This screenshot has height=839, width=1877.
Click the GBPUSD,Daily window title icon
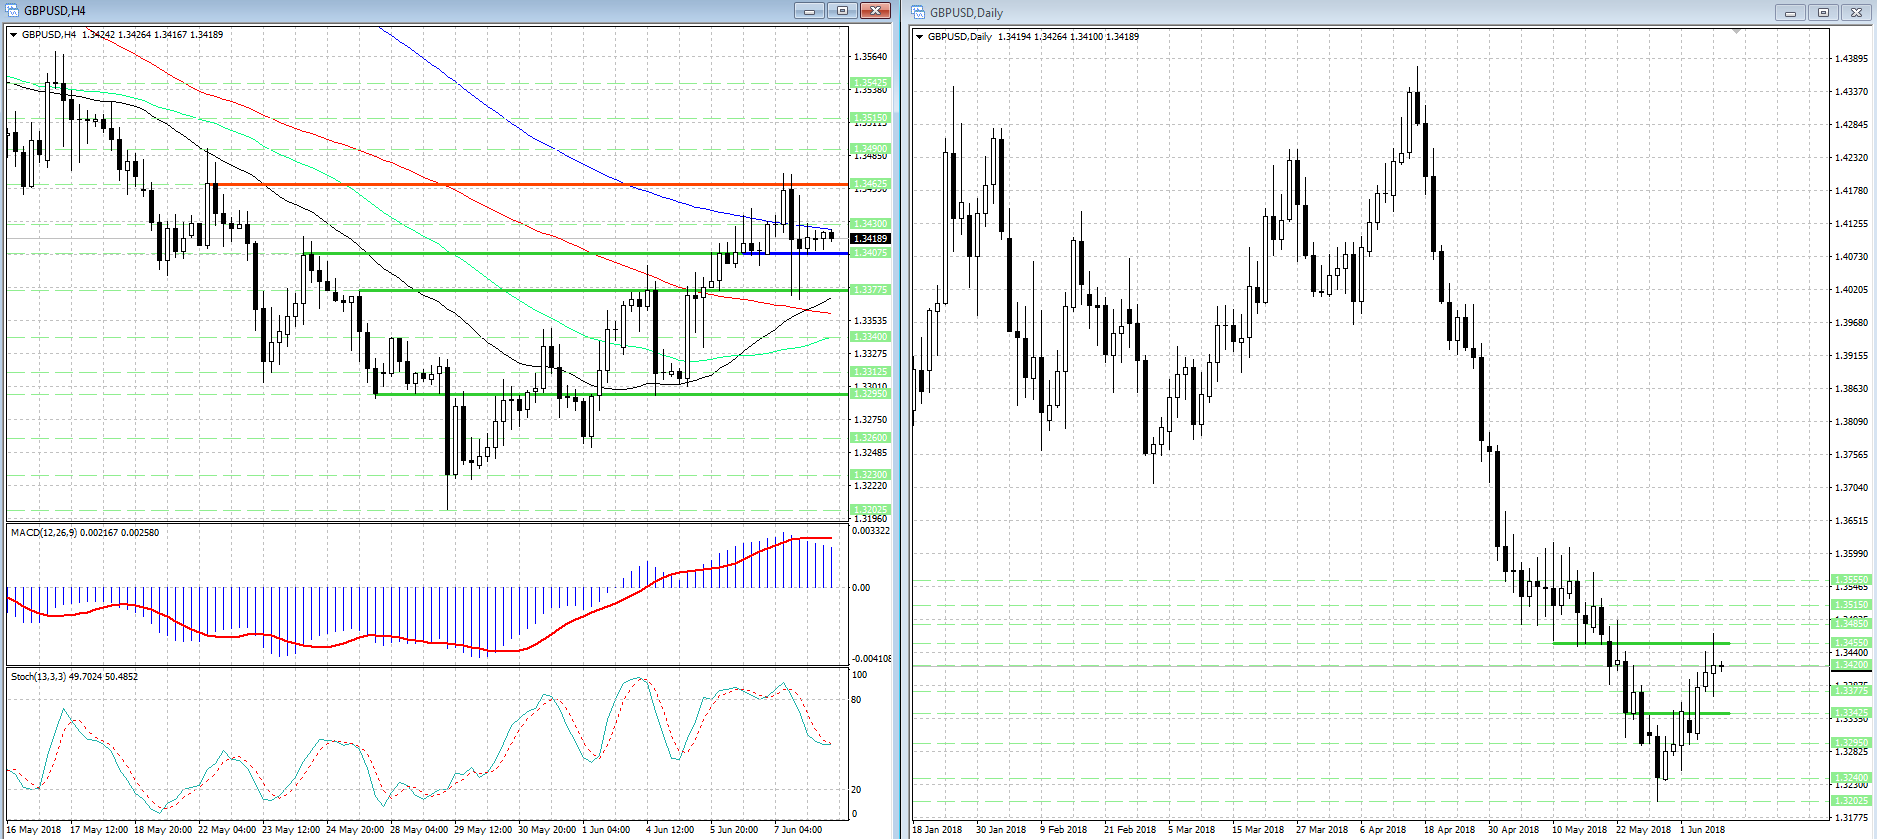(x=918, y=12)
